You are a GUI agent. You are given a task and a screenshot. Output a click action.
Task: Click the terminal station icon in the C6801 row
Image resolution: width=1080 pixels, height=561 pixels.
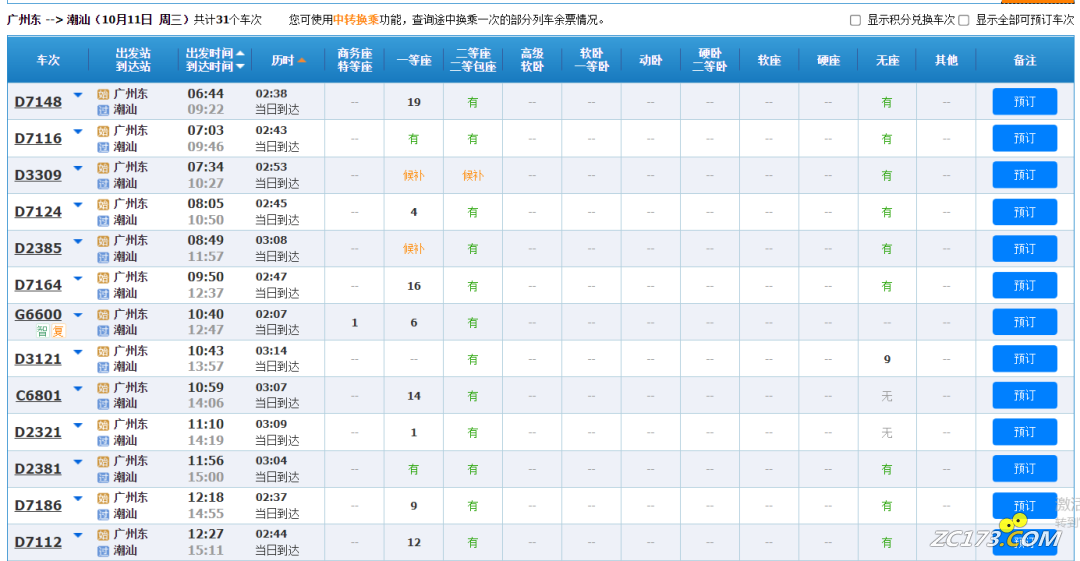point(103,404)
